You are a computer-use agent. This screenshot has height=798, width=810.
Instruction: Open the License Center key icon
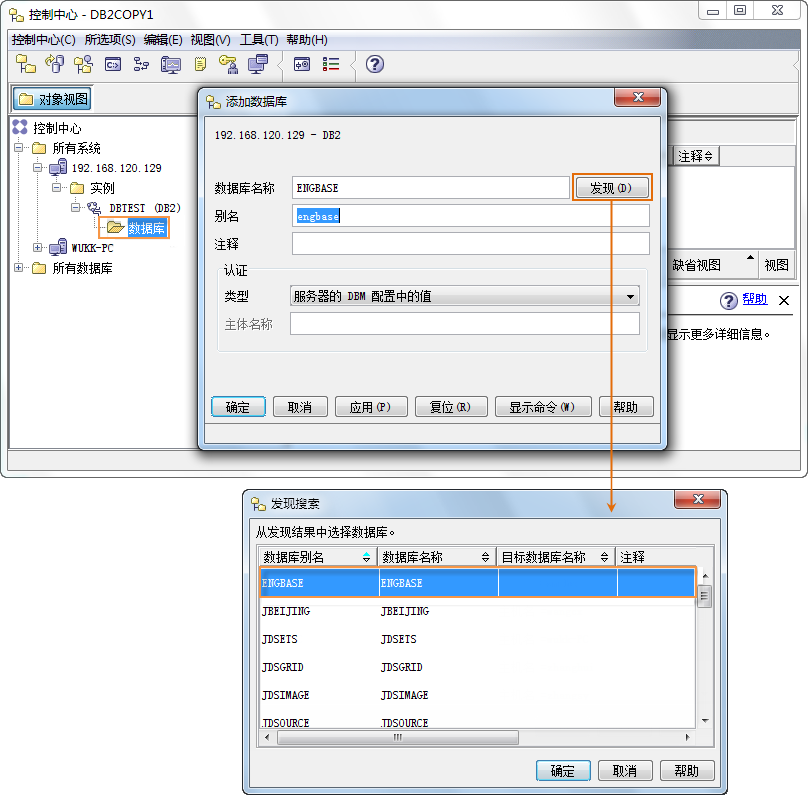click(228, 64)
